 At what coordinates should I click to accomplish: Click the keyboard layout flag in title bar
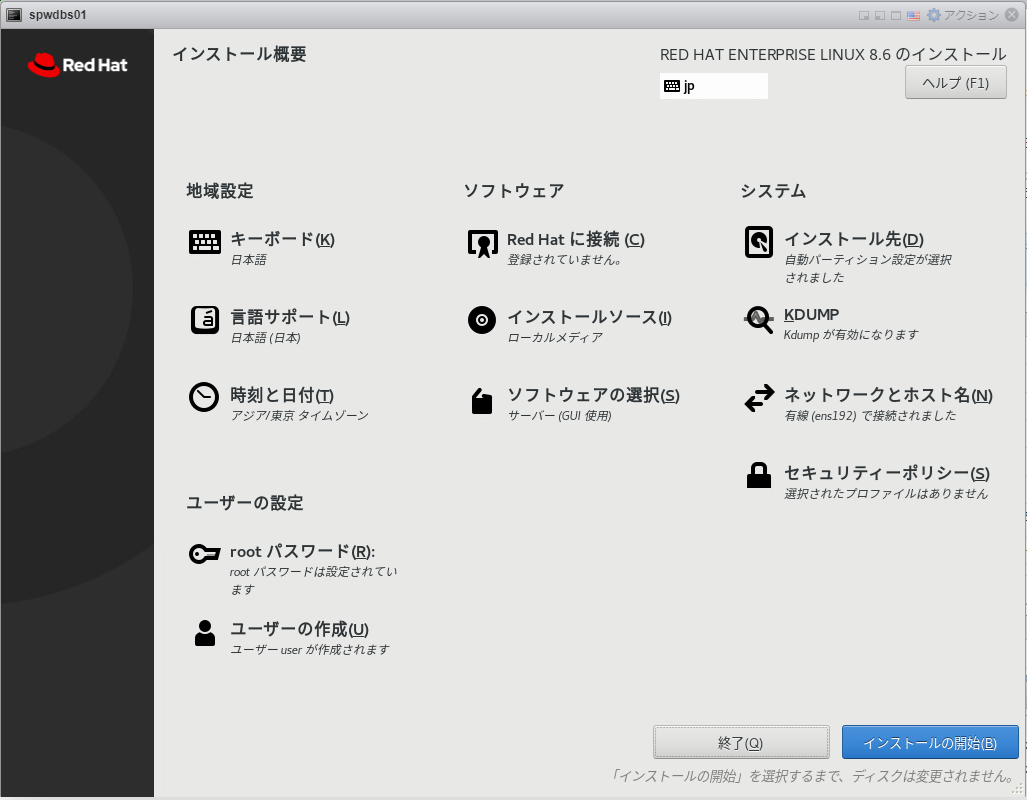coord(915,14)
